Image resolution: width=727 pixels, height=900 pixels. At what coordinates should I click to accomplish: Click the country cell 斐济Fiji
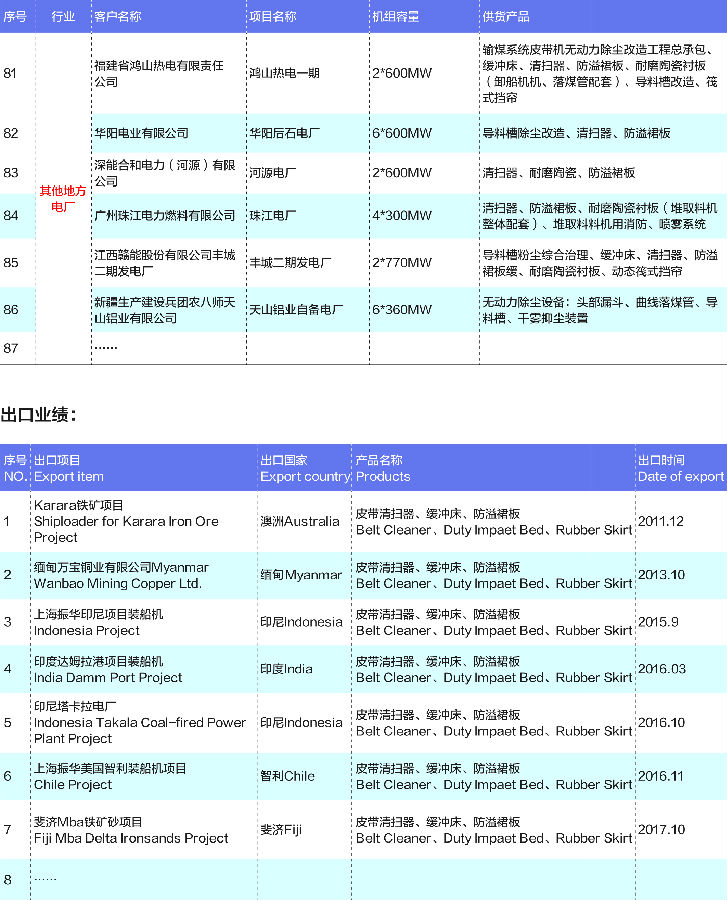click(281, 829)
